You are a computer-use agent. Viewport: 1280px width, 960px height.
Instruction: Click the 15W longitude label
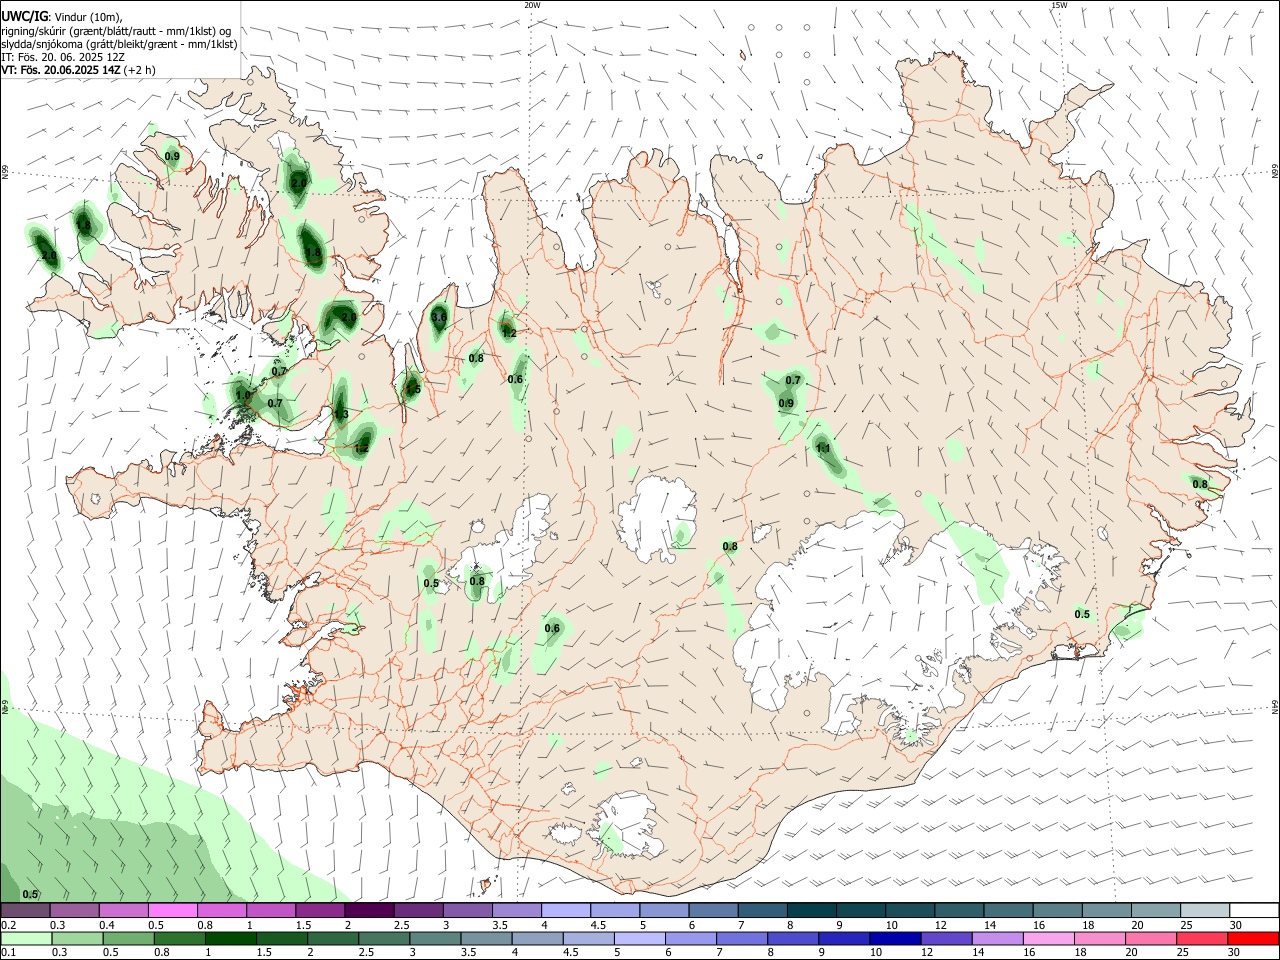pos(1059,5)
